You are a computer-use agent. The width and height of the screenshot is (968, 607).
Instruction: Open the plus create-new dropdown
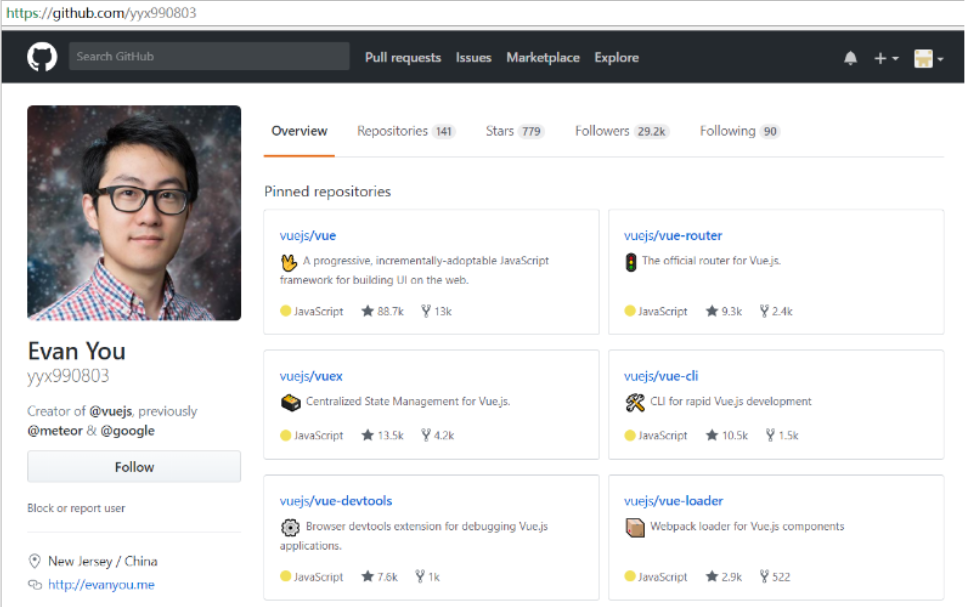tap(886, 58)
